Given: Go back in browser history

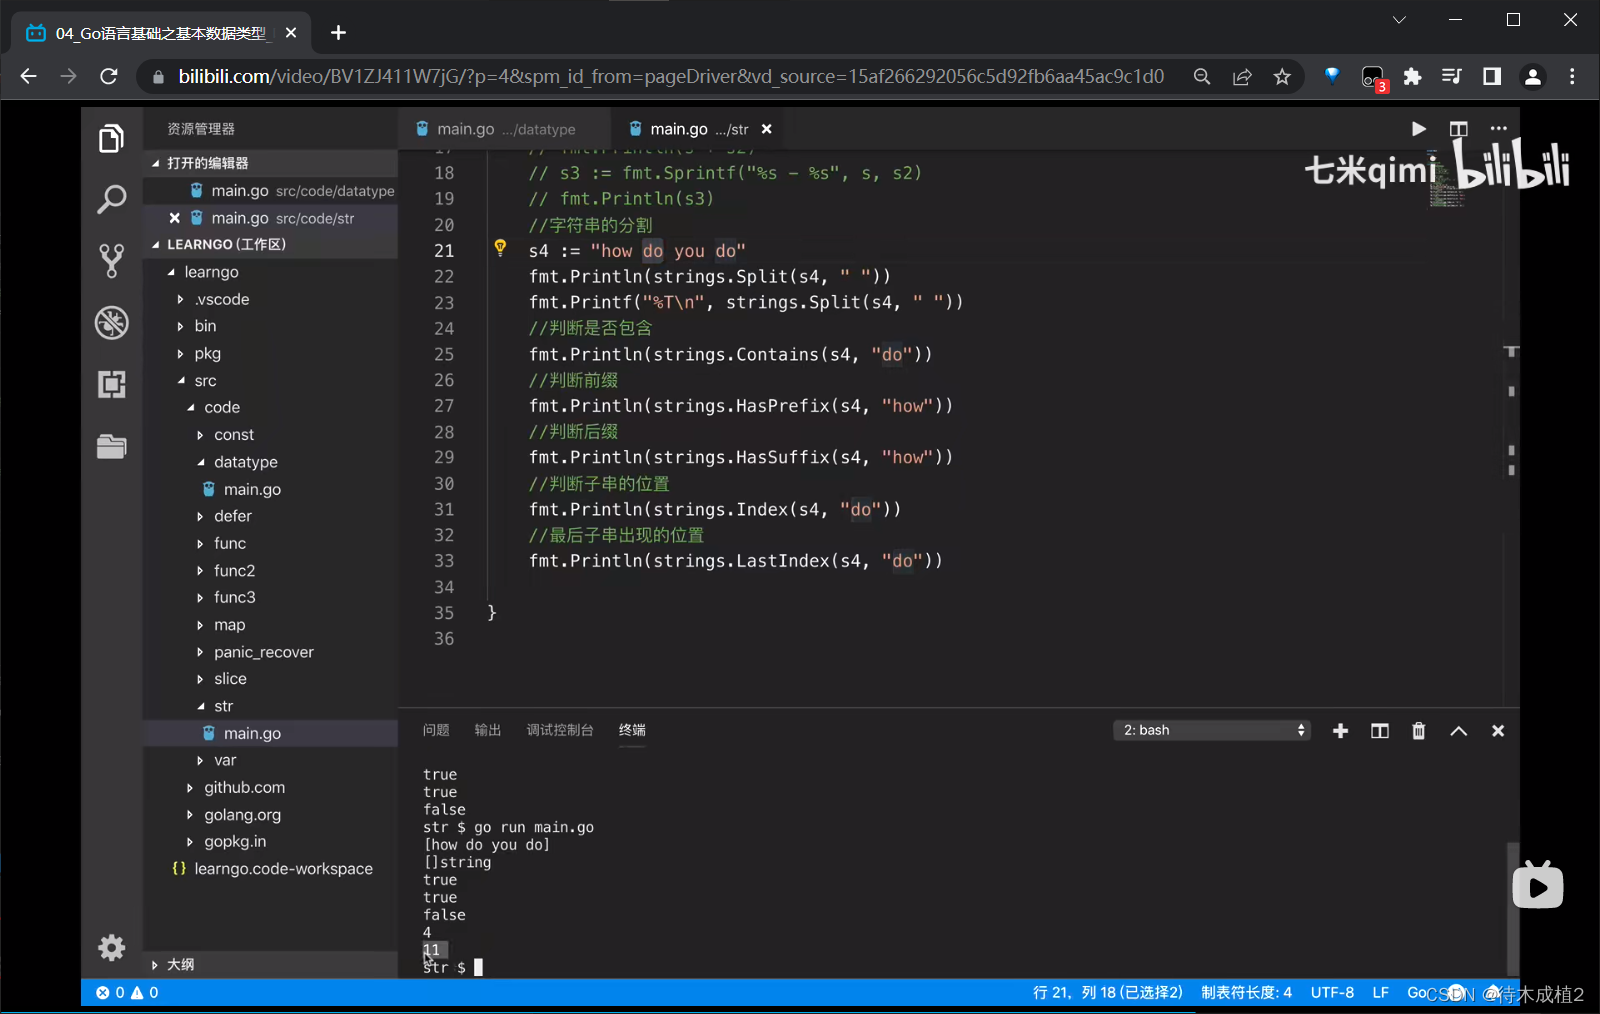Looking at the screenshot, I should pyautogui.click(x=28, y=76).
